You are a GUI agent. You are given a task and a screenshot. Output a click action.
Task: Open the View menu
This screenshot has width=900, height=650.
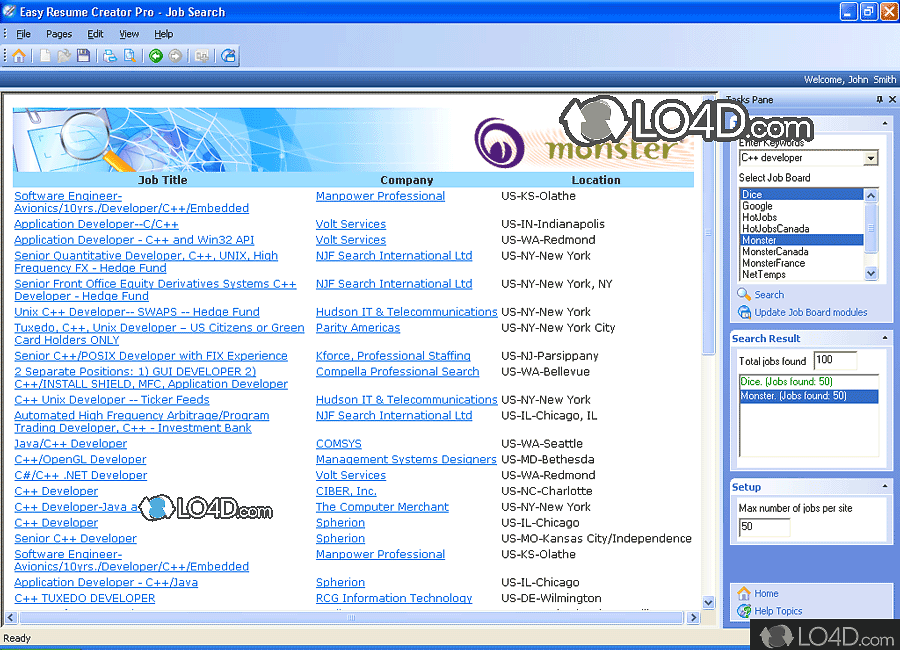pos(129,34)
